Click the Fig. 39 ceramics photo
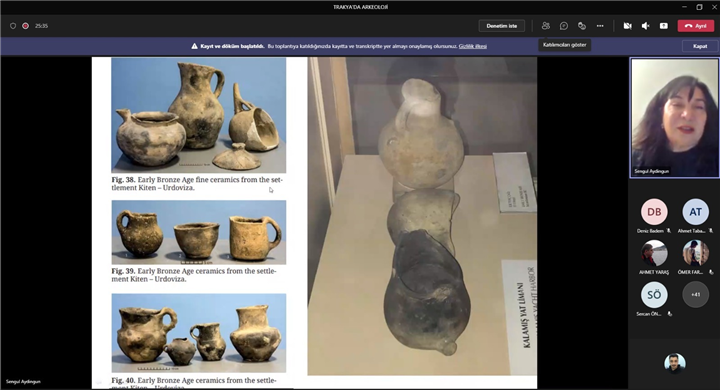The height and width of the screenshot is (390, 720). (198, 232)
